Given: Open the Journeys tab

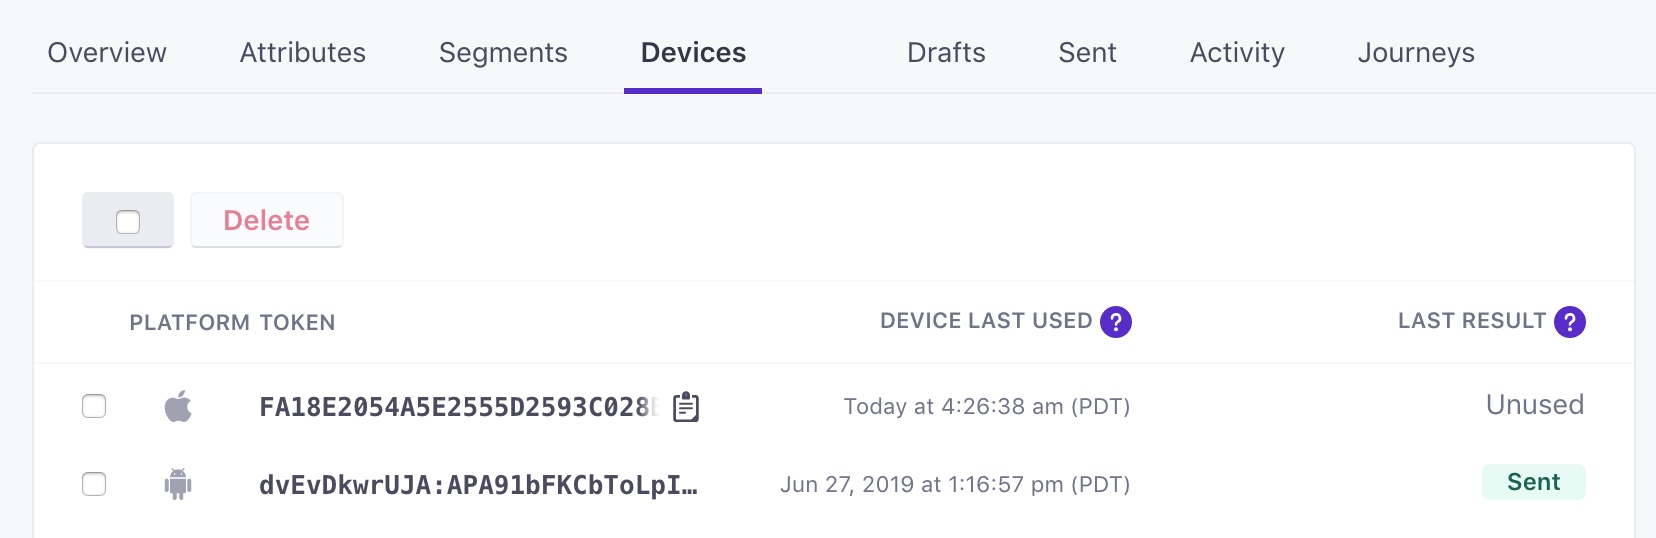Looking at the screenshot, I should (x=1416, y=53).
